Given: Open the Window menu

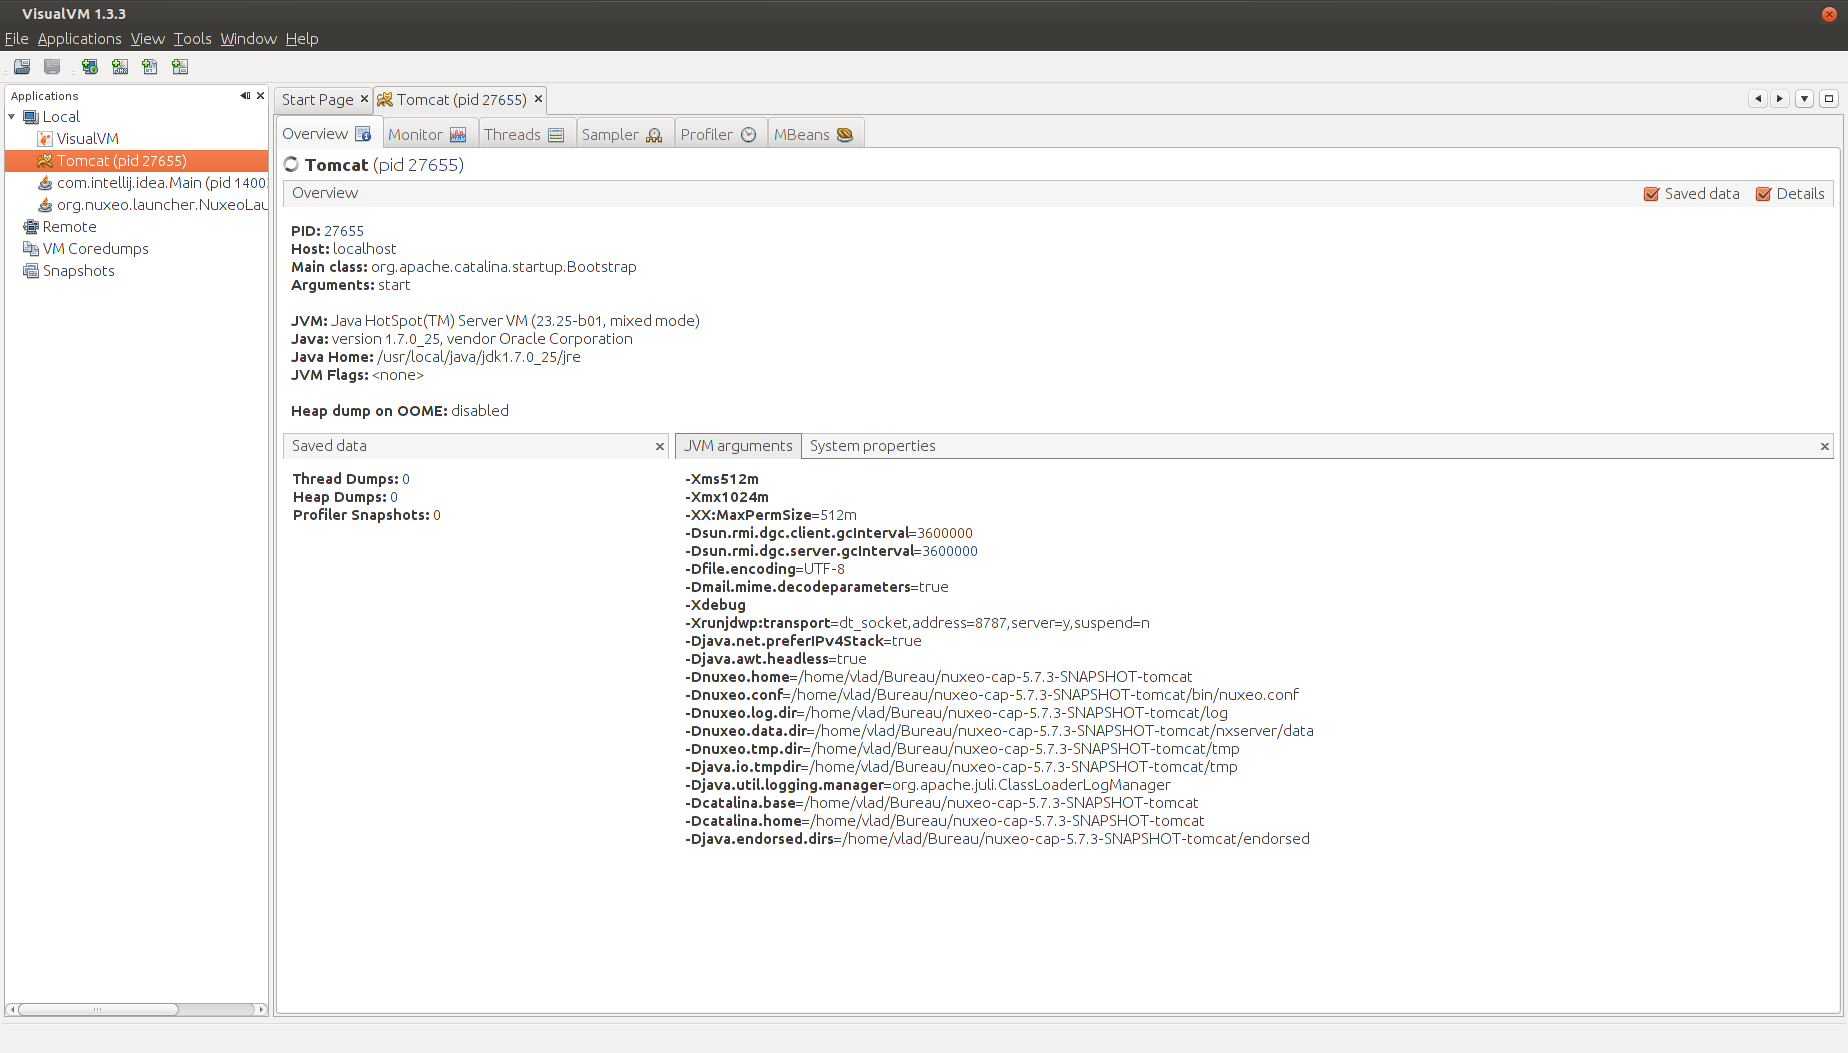Looking at the screenshot, I should coord(248,39).
